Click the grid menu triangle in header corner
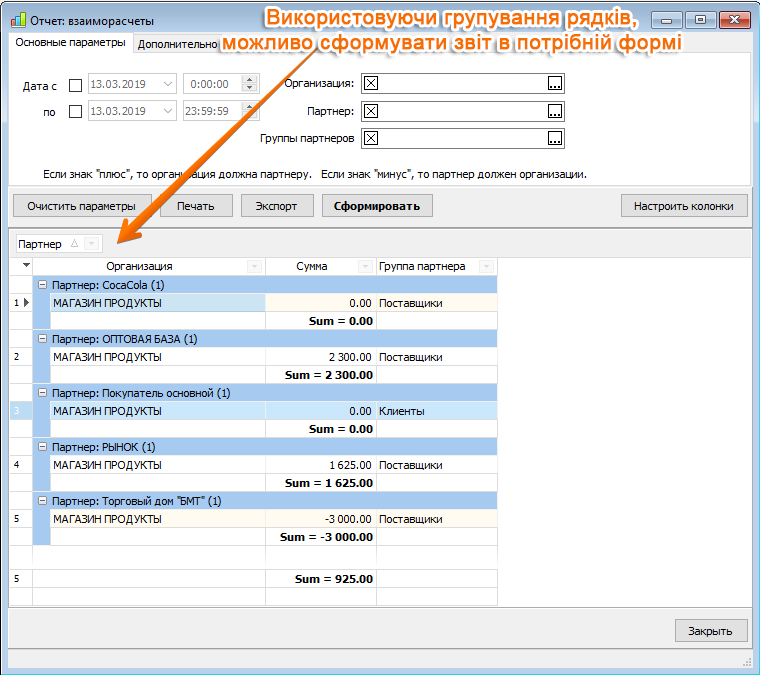This screenshot has width=760, height=675. click(26, 265)
